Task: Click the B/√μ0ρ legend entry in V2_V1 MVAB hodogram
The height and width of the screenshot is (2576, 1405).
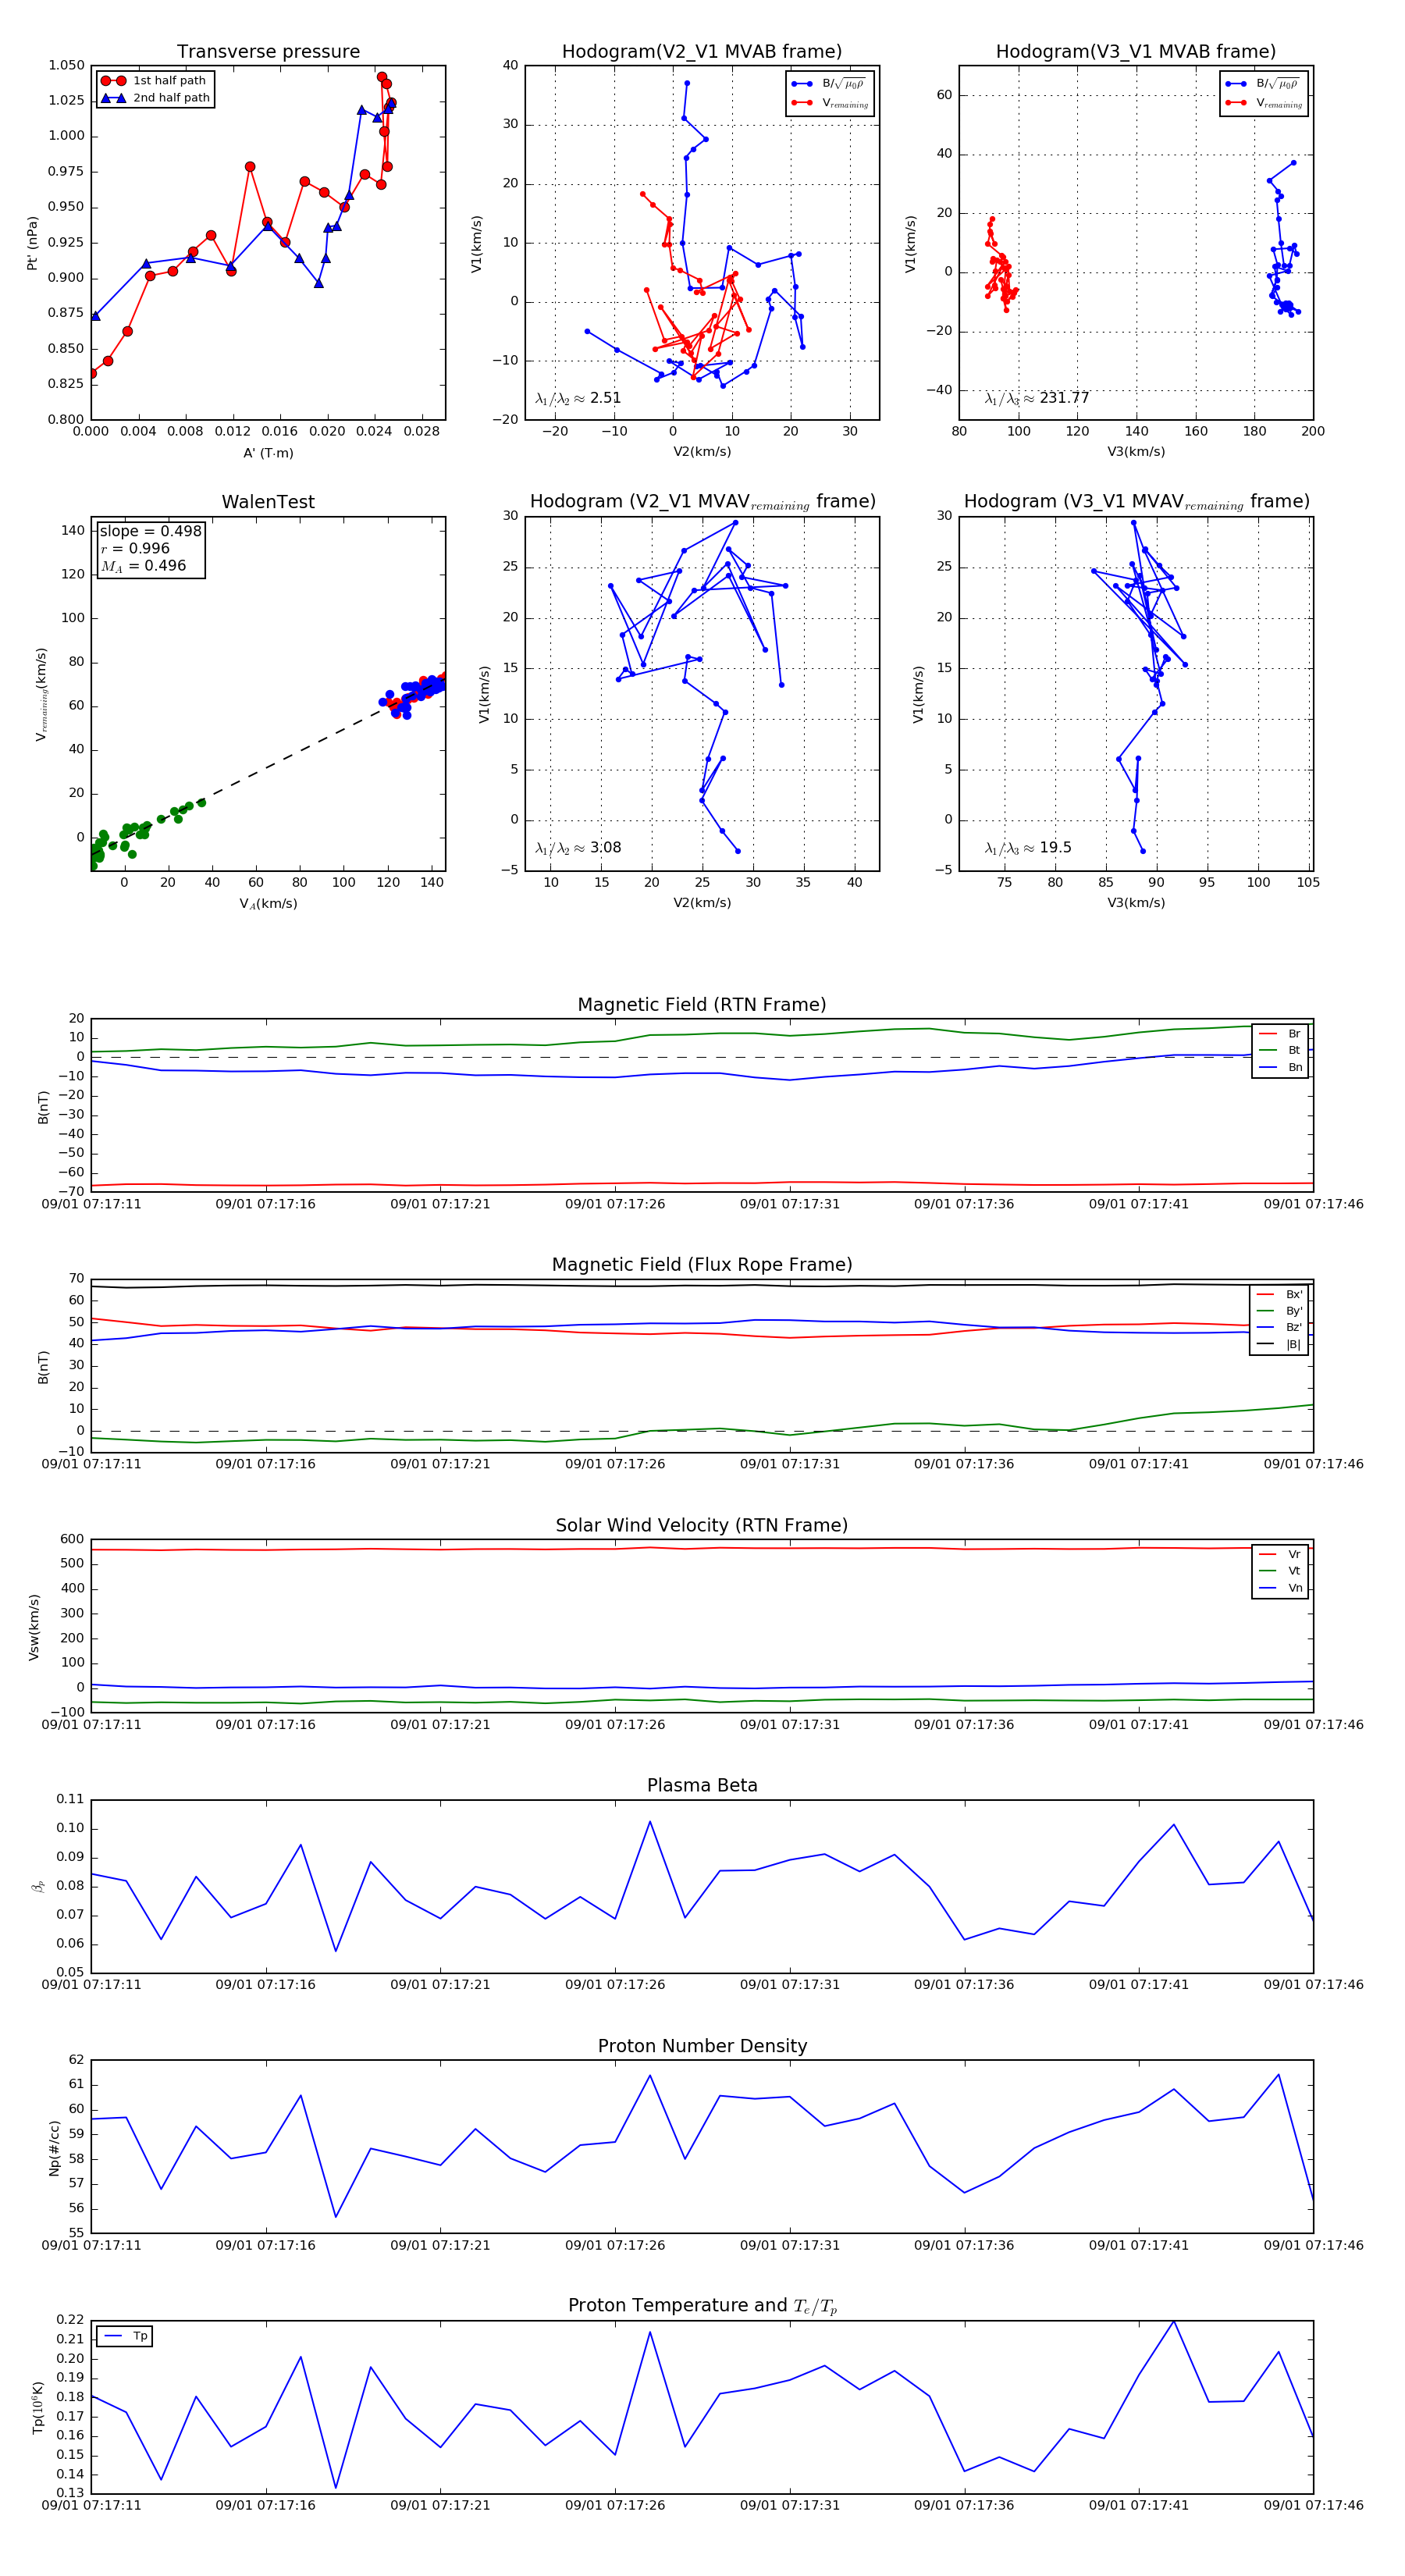Action: coord(829,84)
